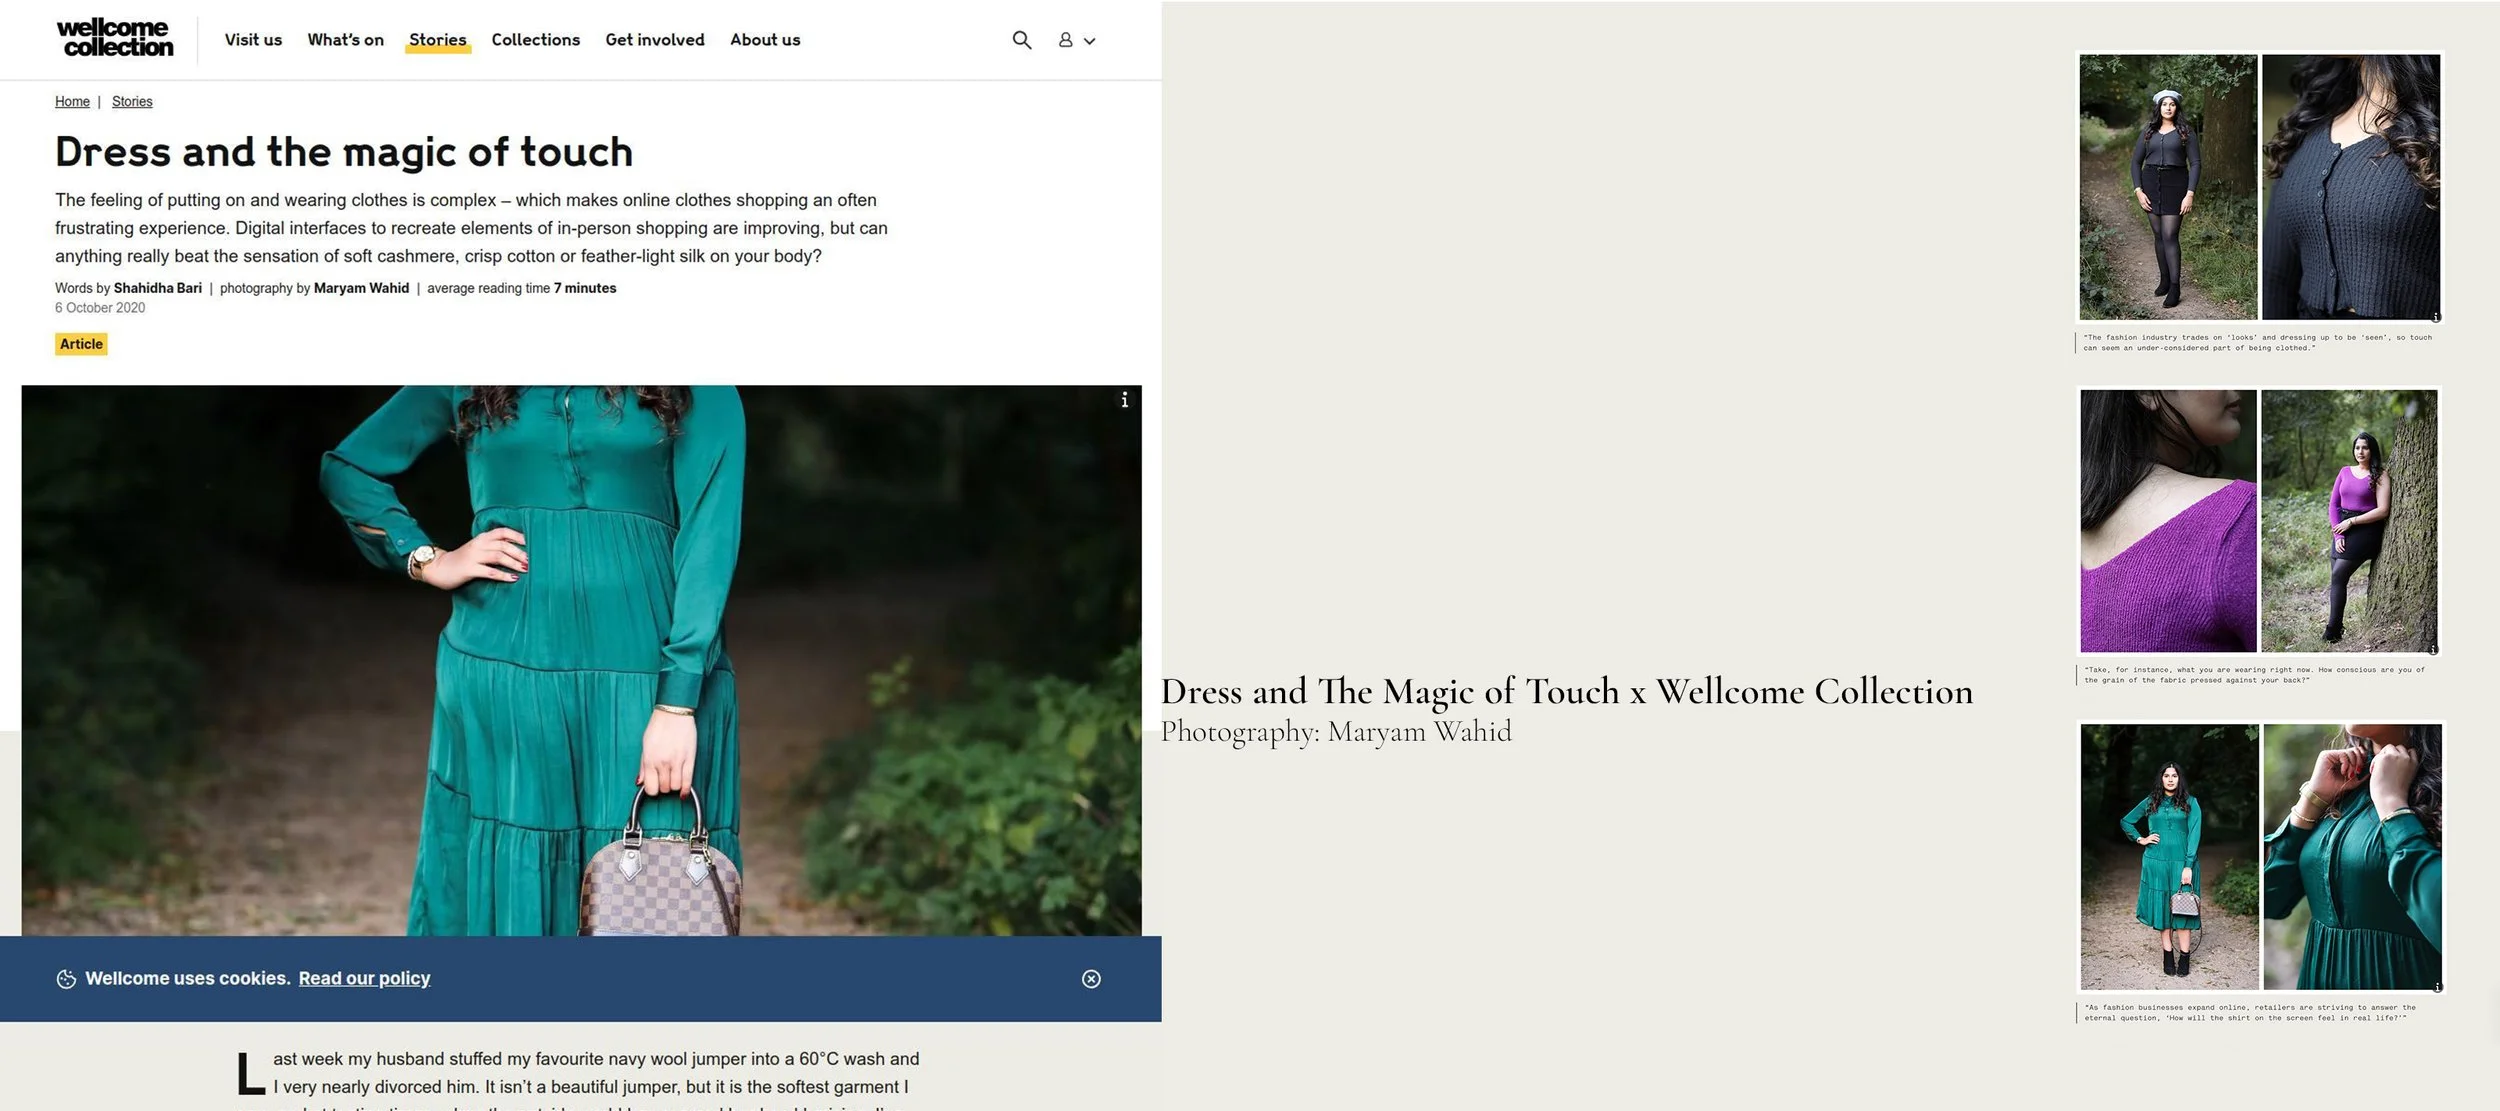Click info icon on green dress collage

pos(2437,987)
